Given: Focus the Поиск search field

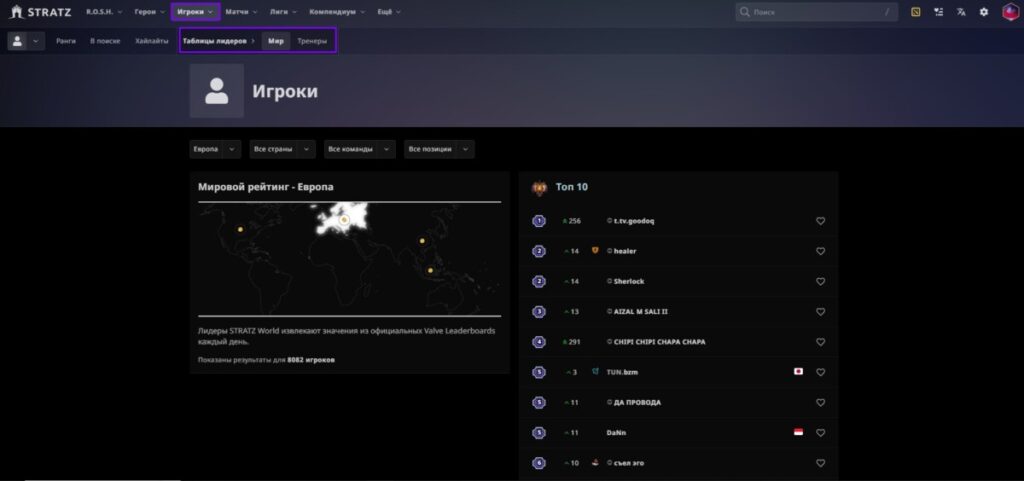Looking at the screenshot, I should [x=816, y=12].
